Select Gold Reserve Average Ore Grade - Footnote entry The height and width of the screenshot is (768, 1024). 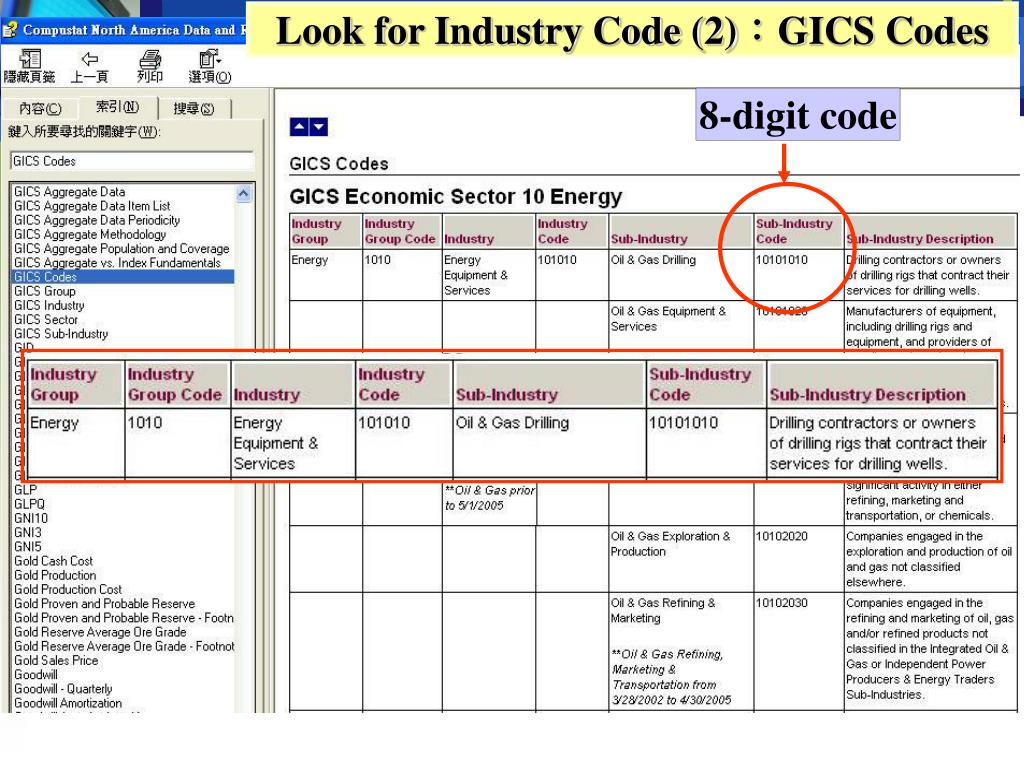tap(124, 647)
